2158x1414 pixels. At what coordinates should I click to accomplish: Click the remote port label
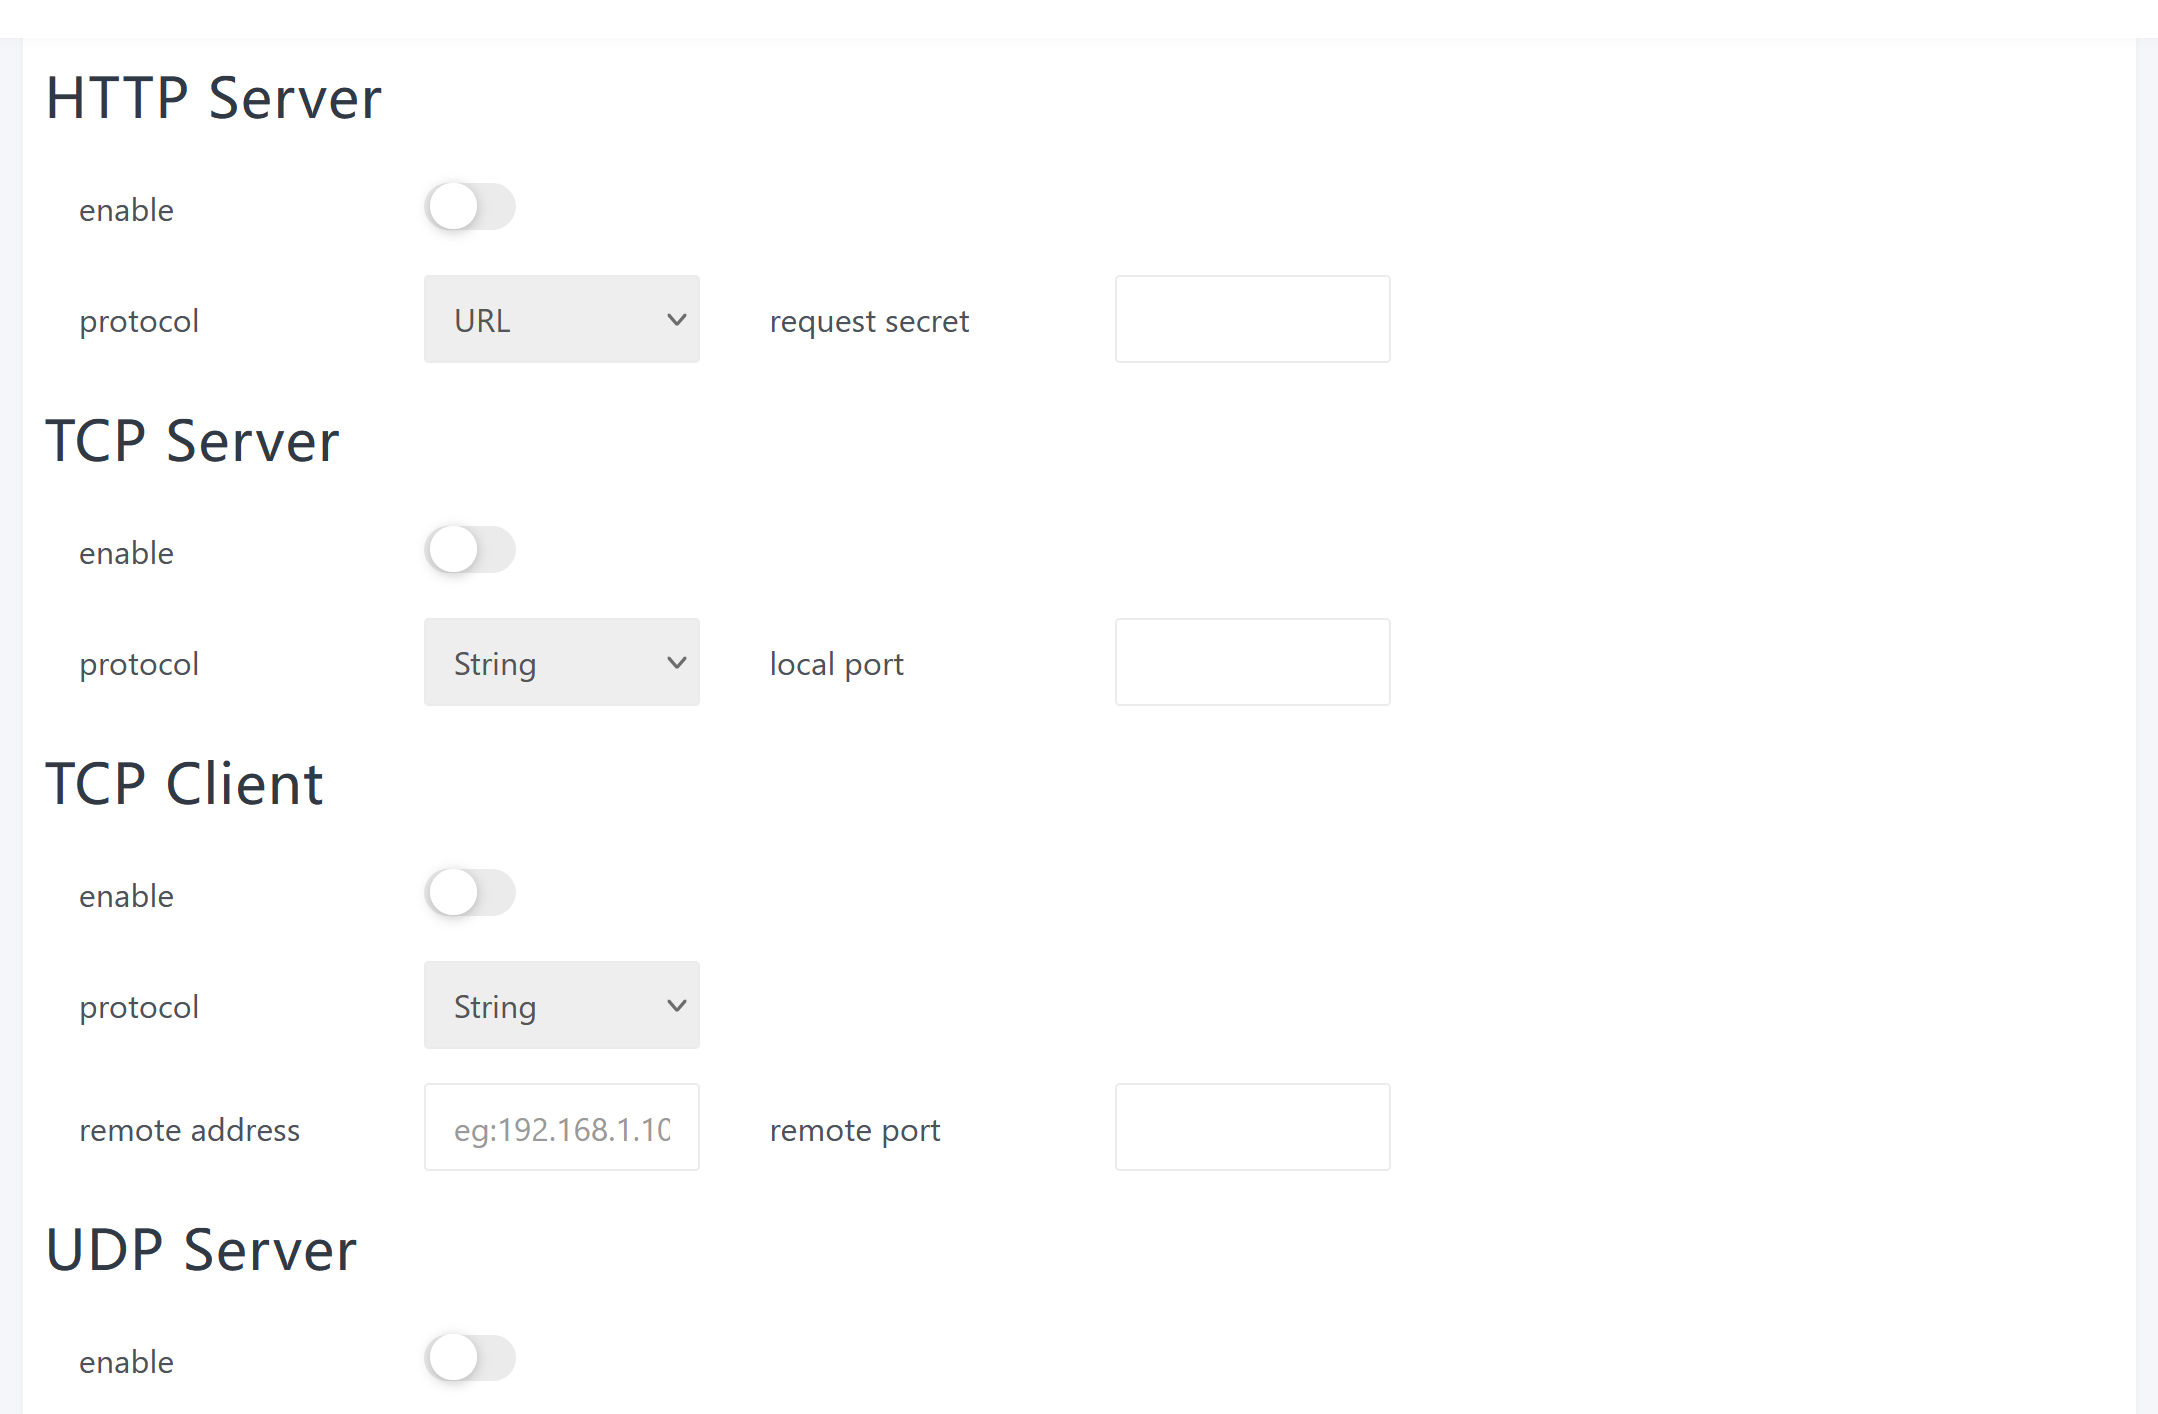point(854,1130)
